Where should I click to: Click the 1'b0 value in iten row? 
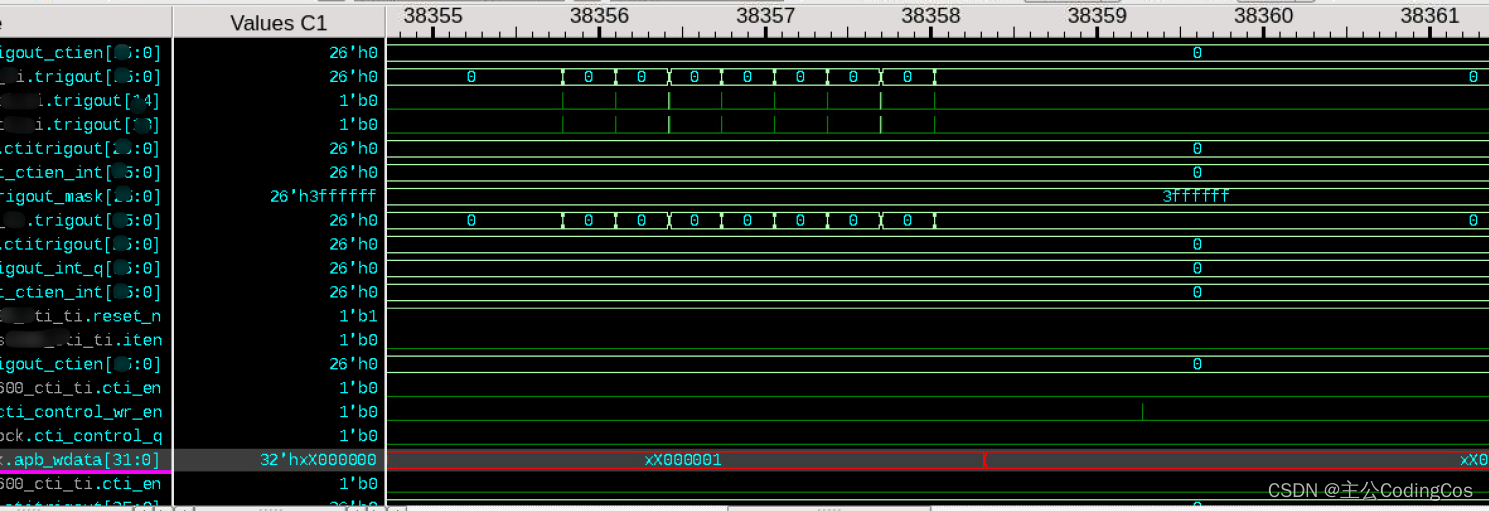pos(358,340)
